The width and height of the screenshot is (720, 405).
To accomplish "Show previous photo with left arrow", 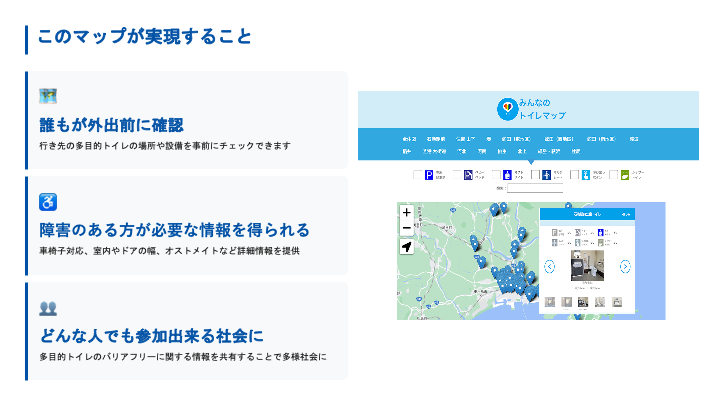I will tap(549, 267).
